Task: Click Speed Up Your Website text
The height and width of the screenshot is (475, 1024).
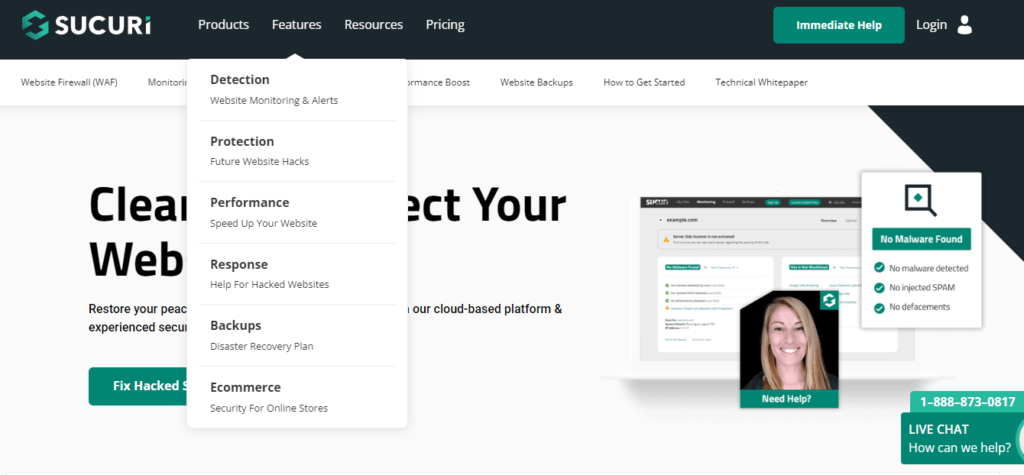Action: pos(263,223)
